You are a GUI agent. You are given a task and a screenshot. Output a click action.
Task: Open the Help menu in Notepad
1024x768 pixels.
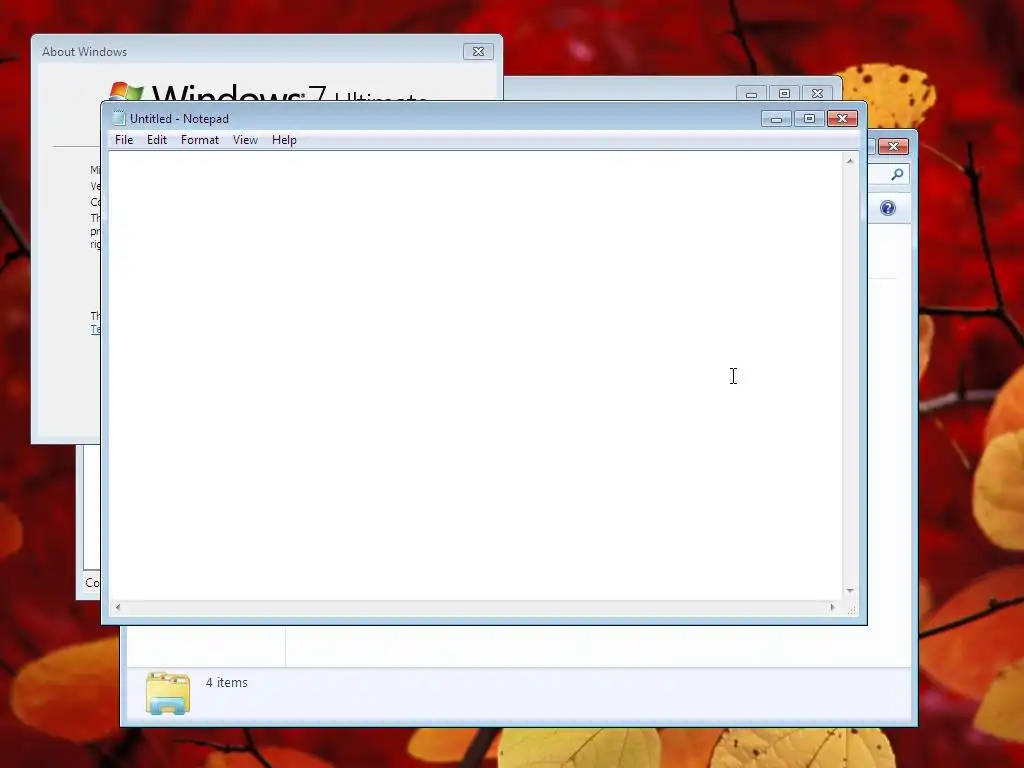tap(284, 140)
